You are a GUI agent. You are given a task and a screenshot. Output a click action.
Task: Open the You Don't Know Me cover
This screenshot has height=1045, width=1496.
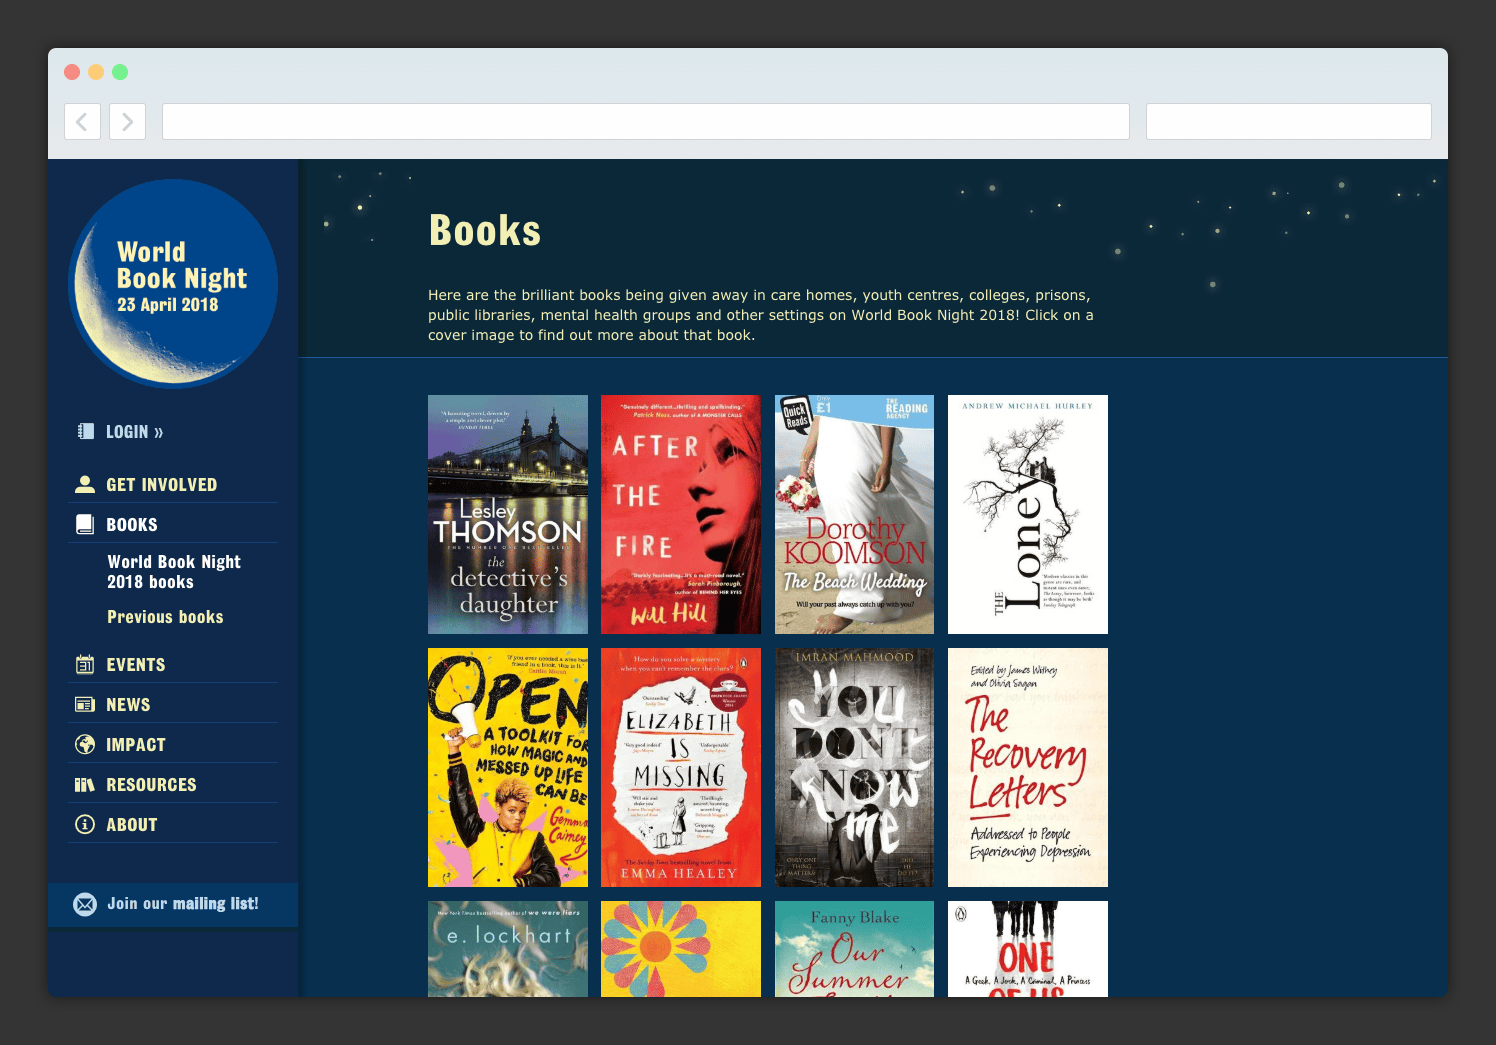[x=855, y=767]
